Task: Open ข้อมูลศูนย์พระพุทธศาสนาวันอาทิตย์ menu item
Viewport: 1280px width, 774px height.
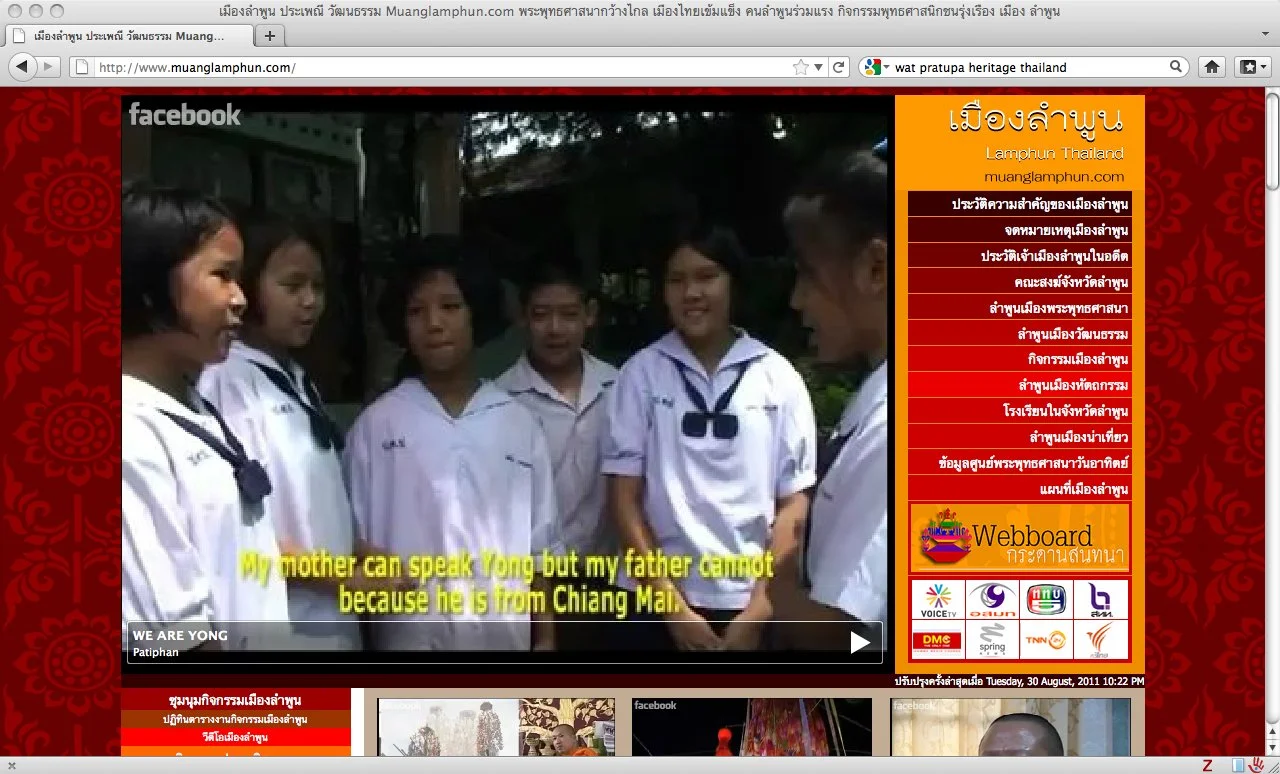Action: click(x=1020, y=463)
